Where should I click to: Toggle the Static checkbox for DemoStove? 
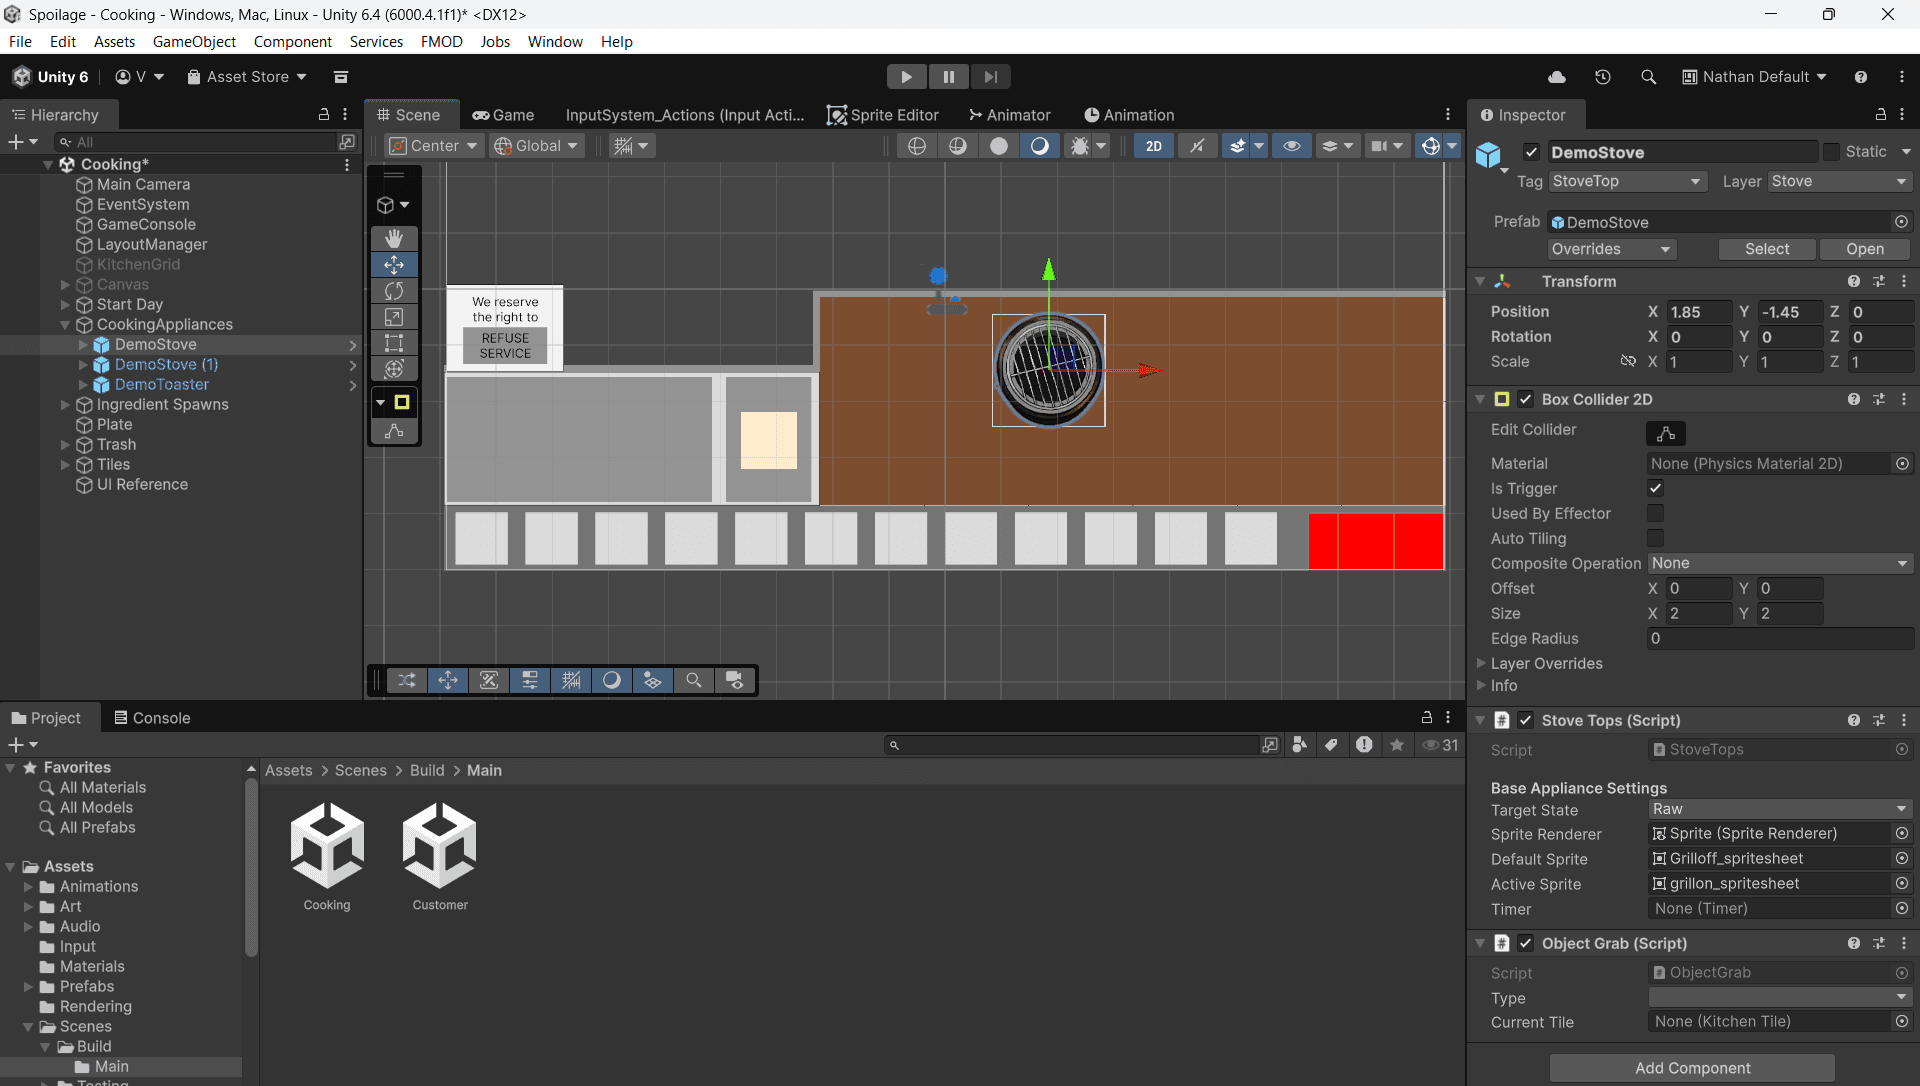pos(1831,152)
